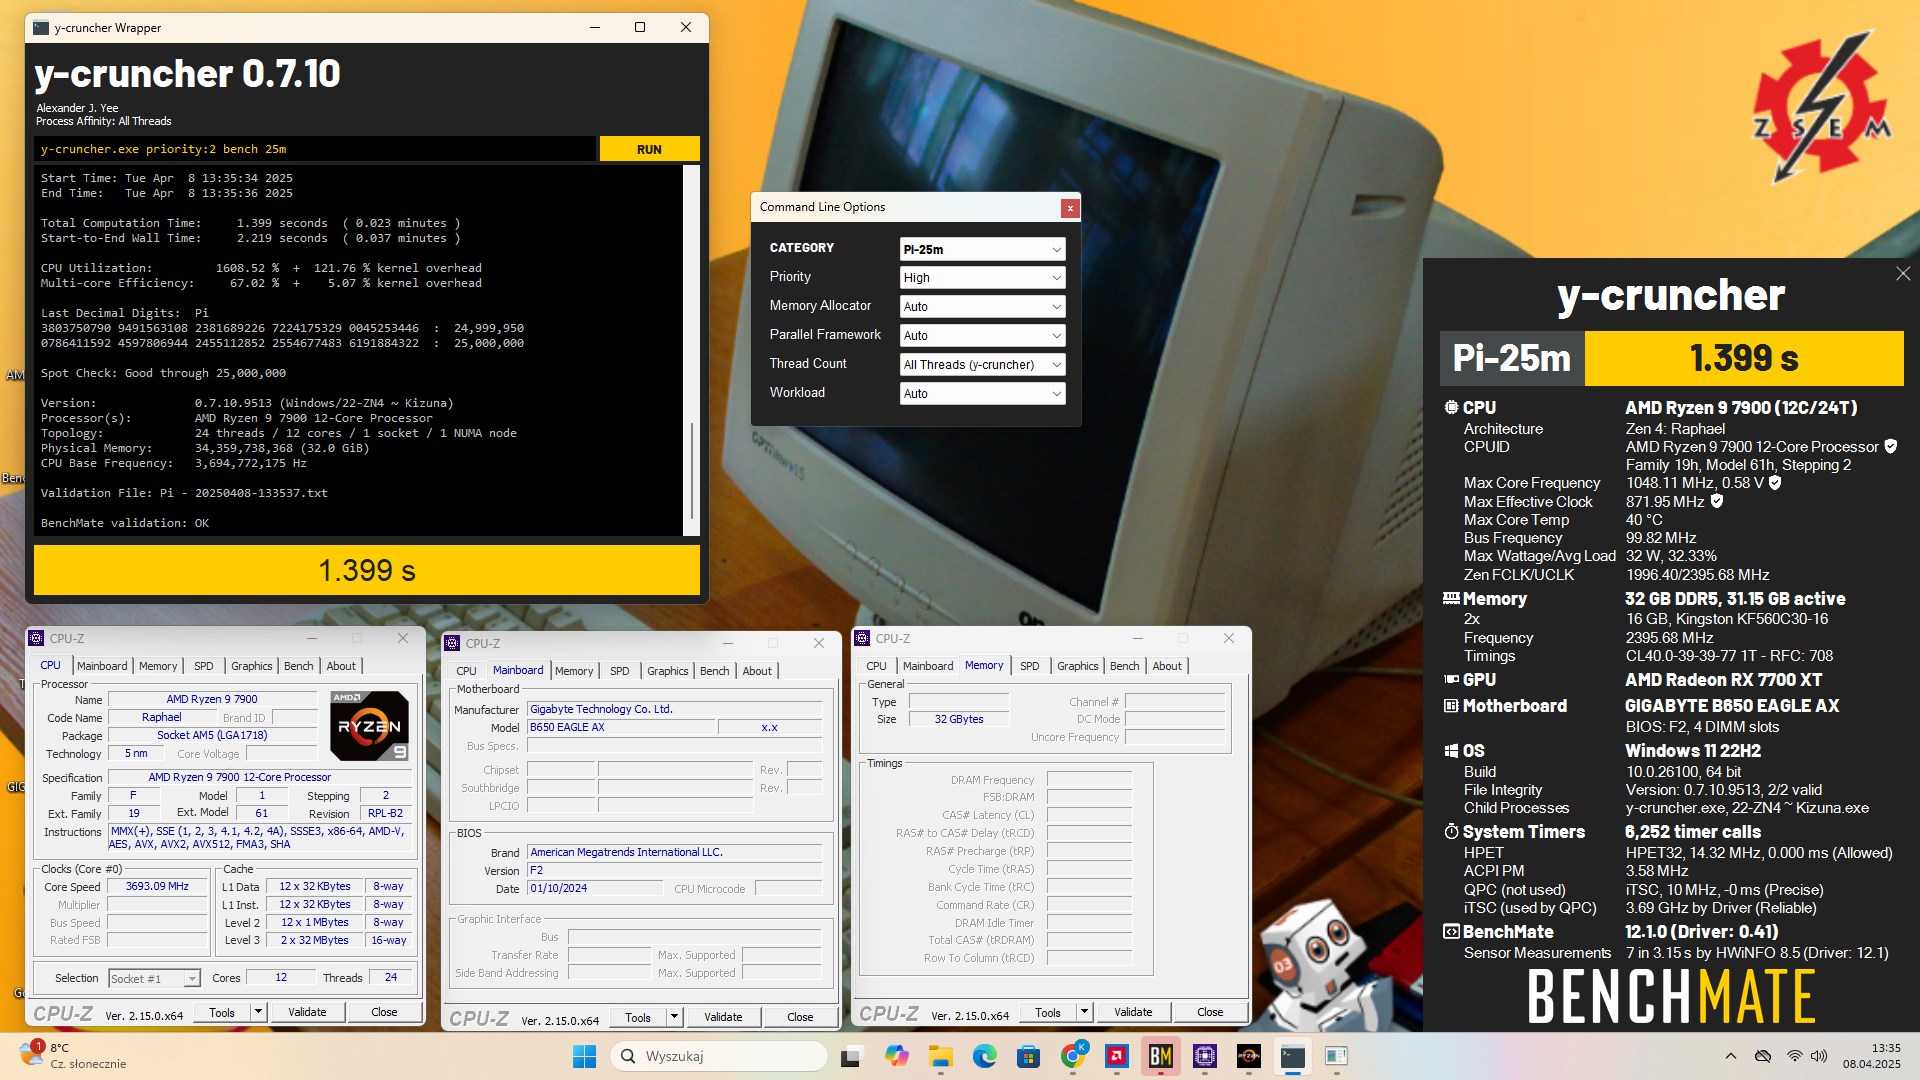This screenshot has width=1920, height=1080.
Task: Click the Motherboard icon in BenchMate panel
Action: tap(1451, 705)
